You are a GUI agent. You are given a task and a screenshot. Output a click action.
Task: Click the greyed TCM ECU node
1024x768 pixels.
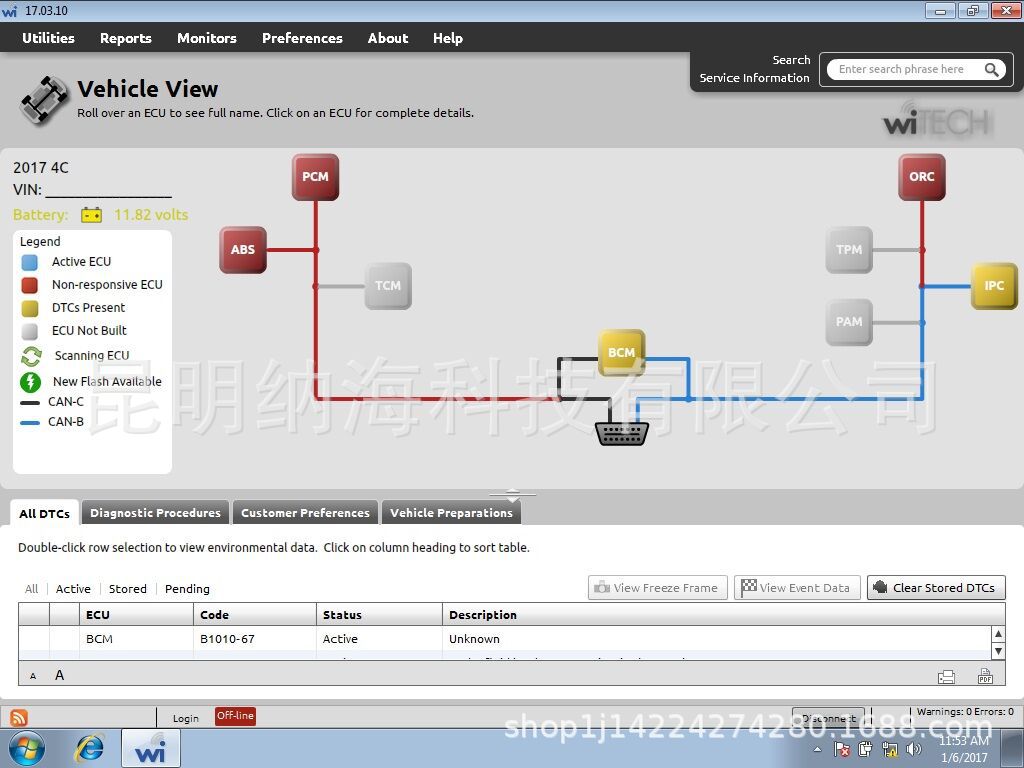tap(388, 286)
